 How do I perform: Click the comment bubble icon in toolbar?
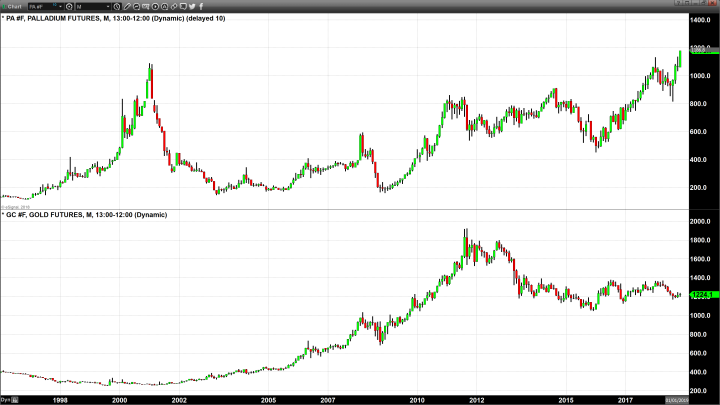tap(183, 6)
